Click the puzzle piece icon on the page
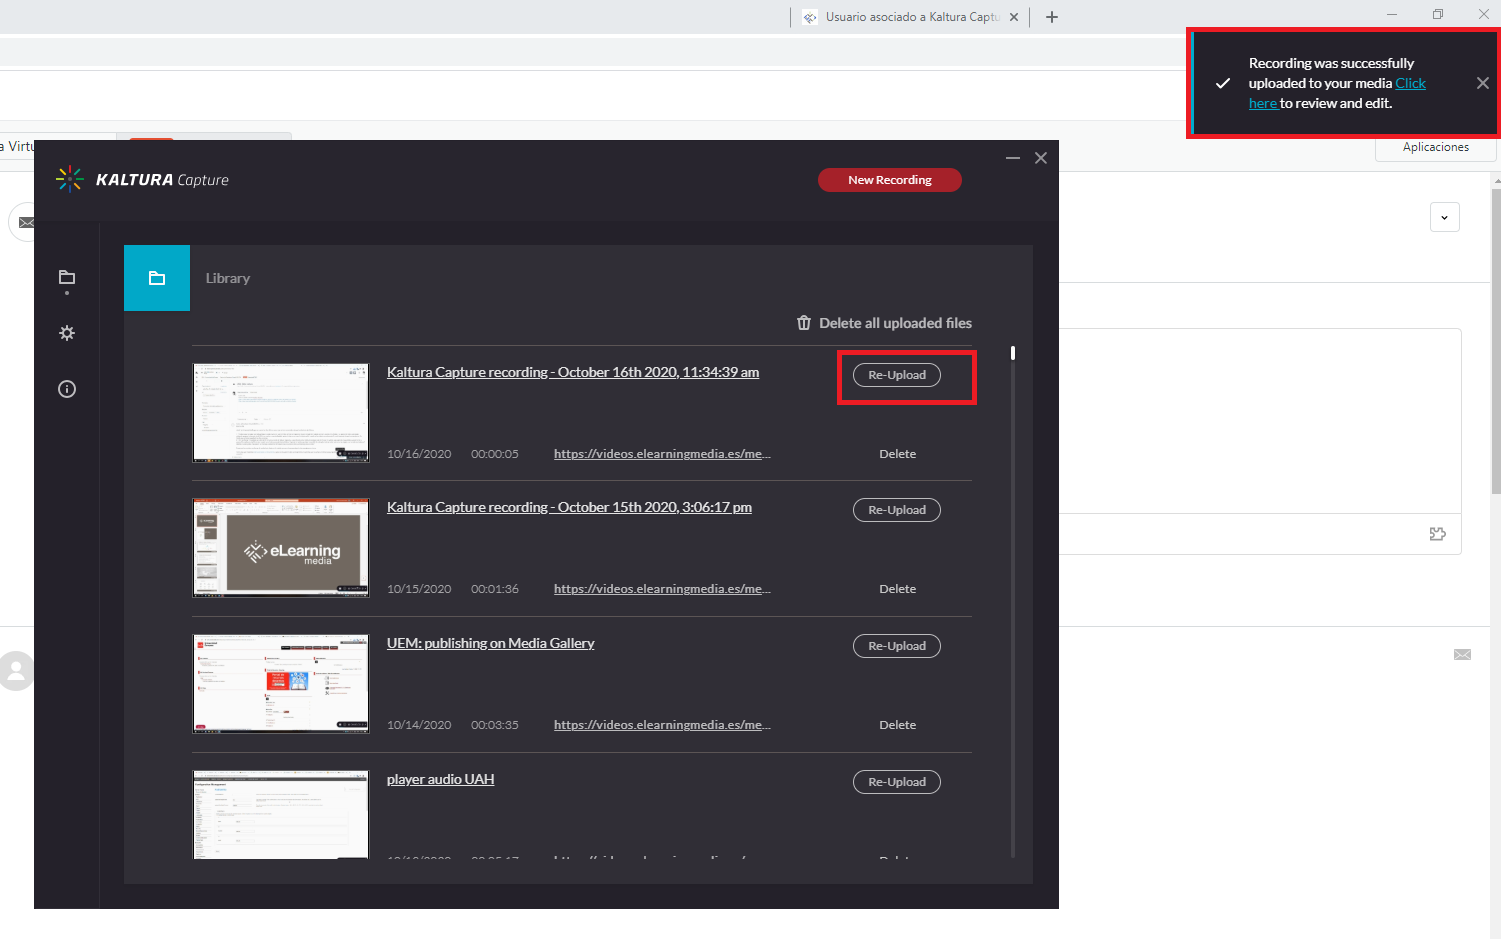The height and width of the screenshot is (939, 1501). click(1438, 534)
